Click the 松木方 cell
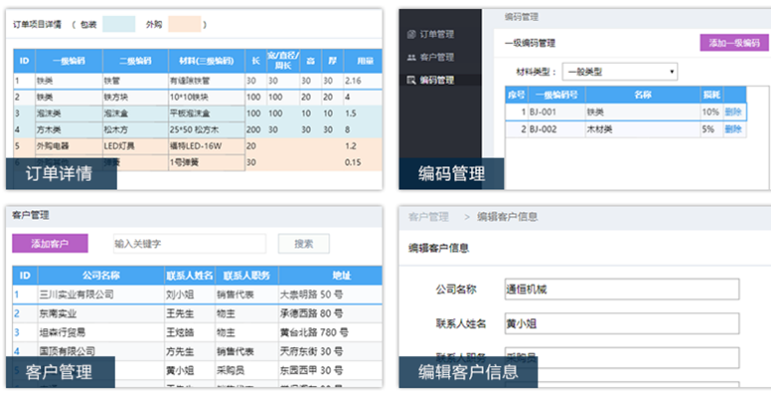 point(135,130)
